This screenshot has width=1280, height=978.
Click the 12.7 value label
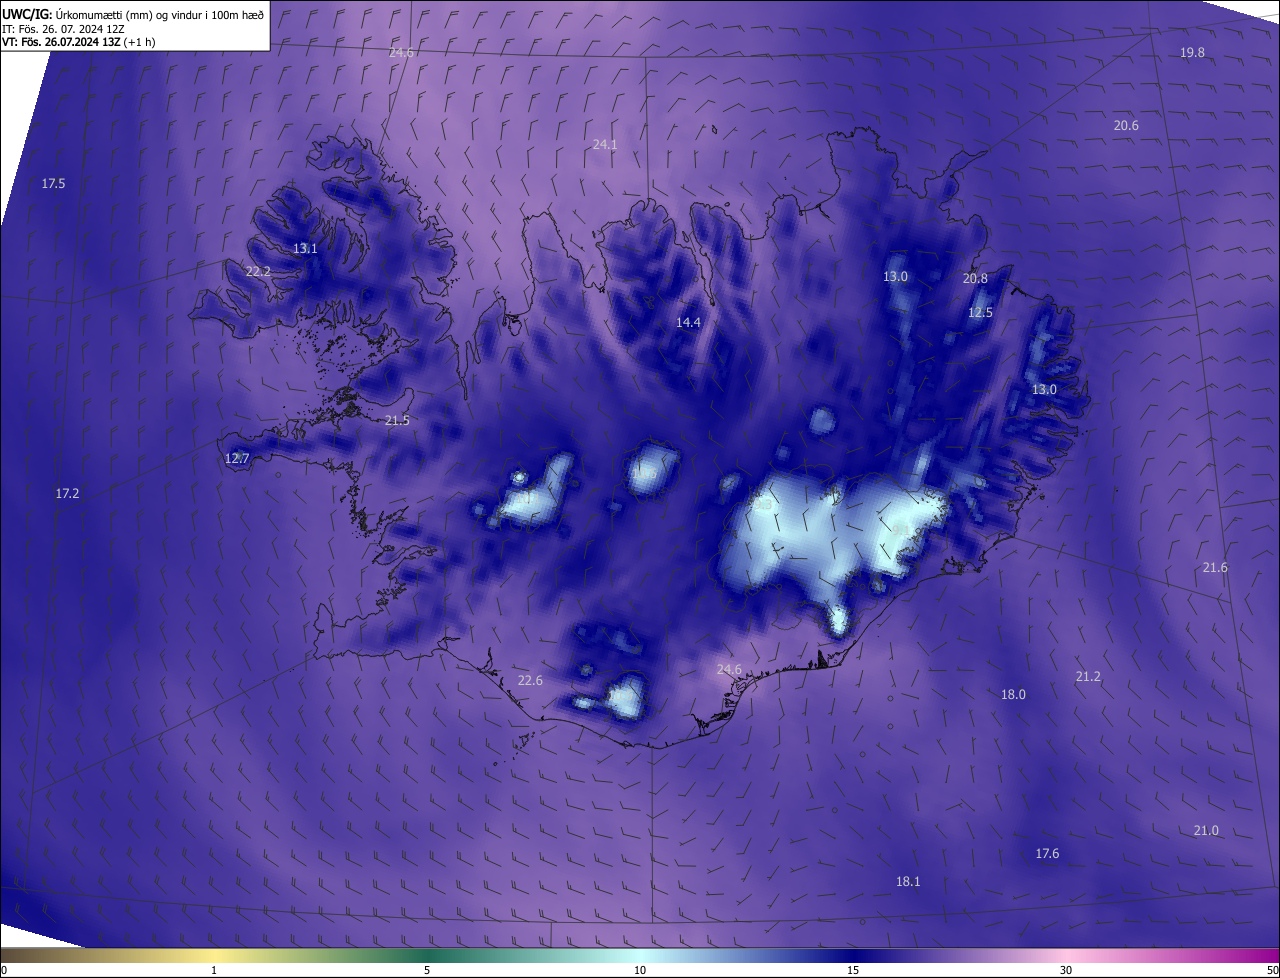(x=237, y=458)
